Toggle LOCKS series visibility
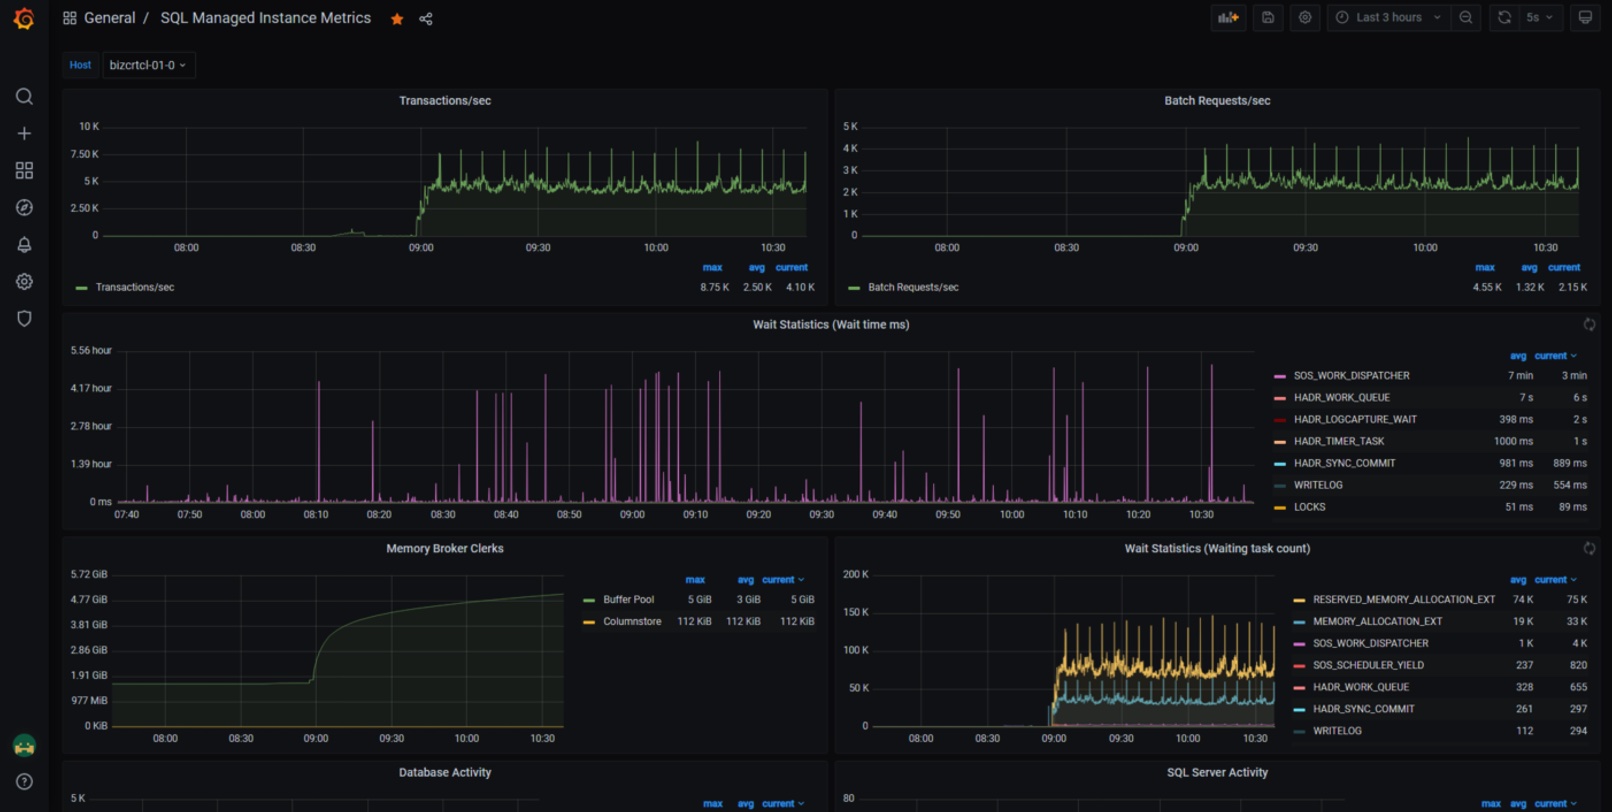1612x812 pixels. [1309, 508]
